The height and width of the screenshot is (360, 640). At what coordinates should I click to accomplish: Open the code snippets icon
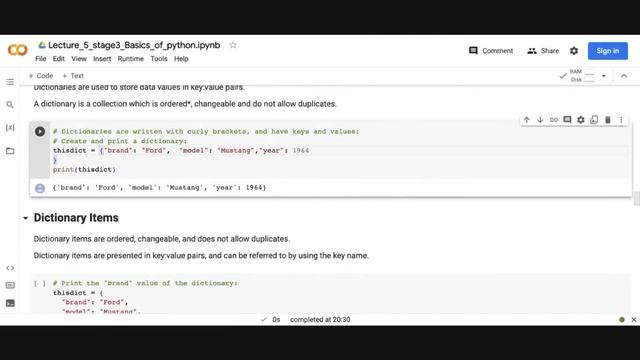(10, 268)
